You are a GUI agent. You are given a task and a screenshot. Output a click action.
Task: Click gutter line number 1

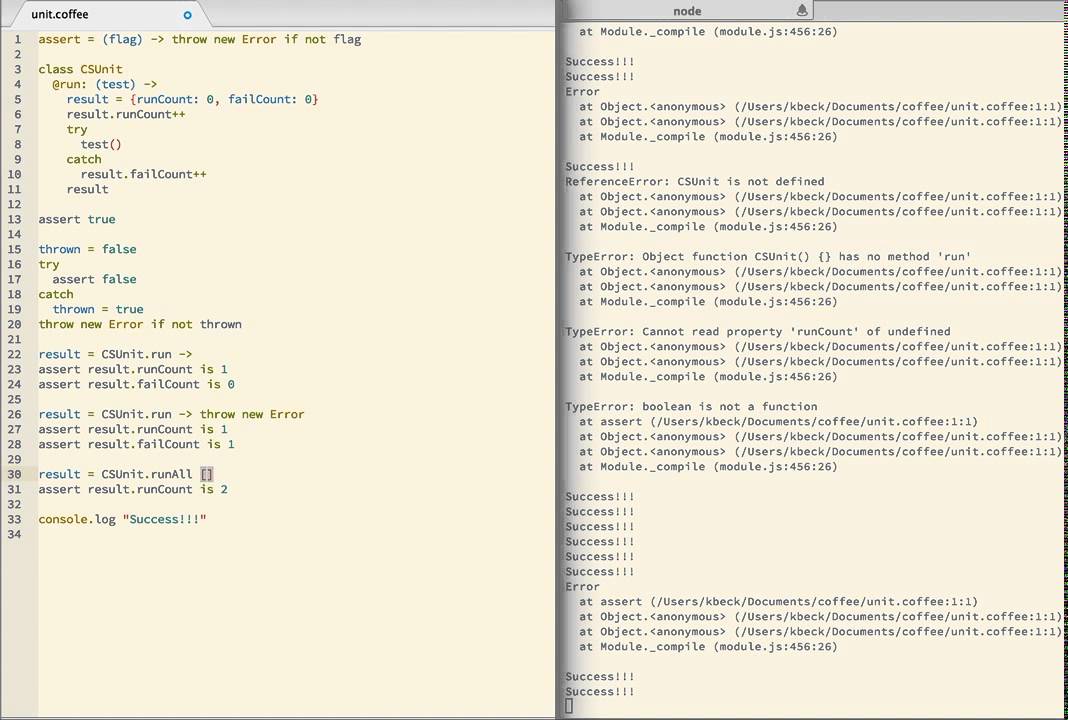(x=18, y=40)
